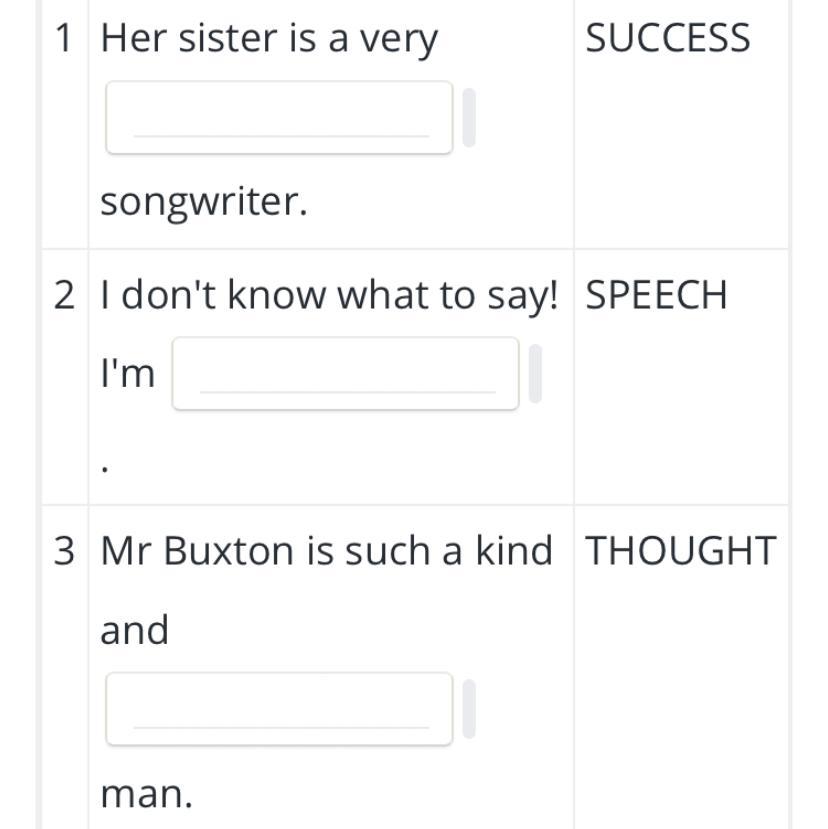Click row number 3

pos(65,551)
